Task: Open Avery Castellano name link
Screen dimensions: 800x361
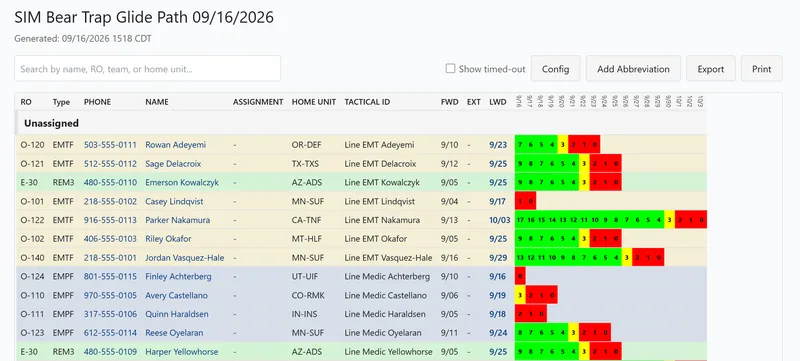Action: [x=177, y=295]
